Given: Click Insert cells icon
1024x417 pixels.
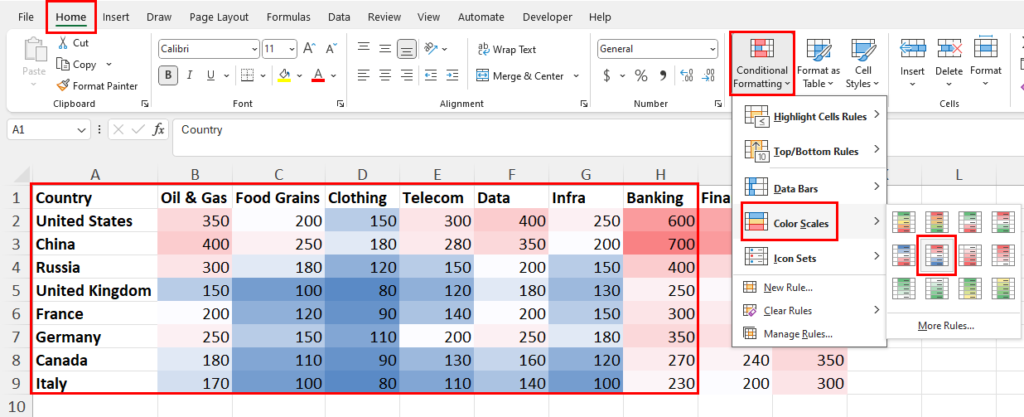Looking at the screenshot, I should coord(912,49).
